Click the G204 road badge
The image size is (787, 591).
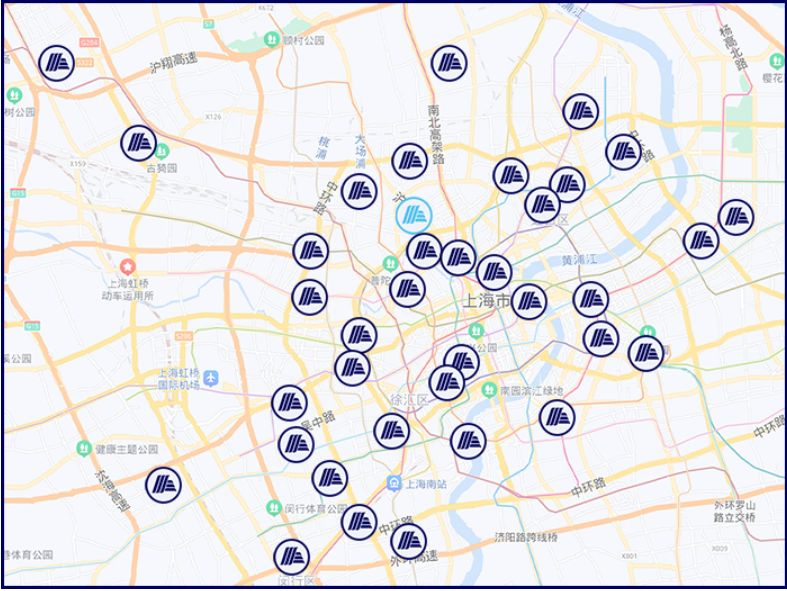[89, 43]
